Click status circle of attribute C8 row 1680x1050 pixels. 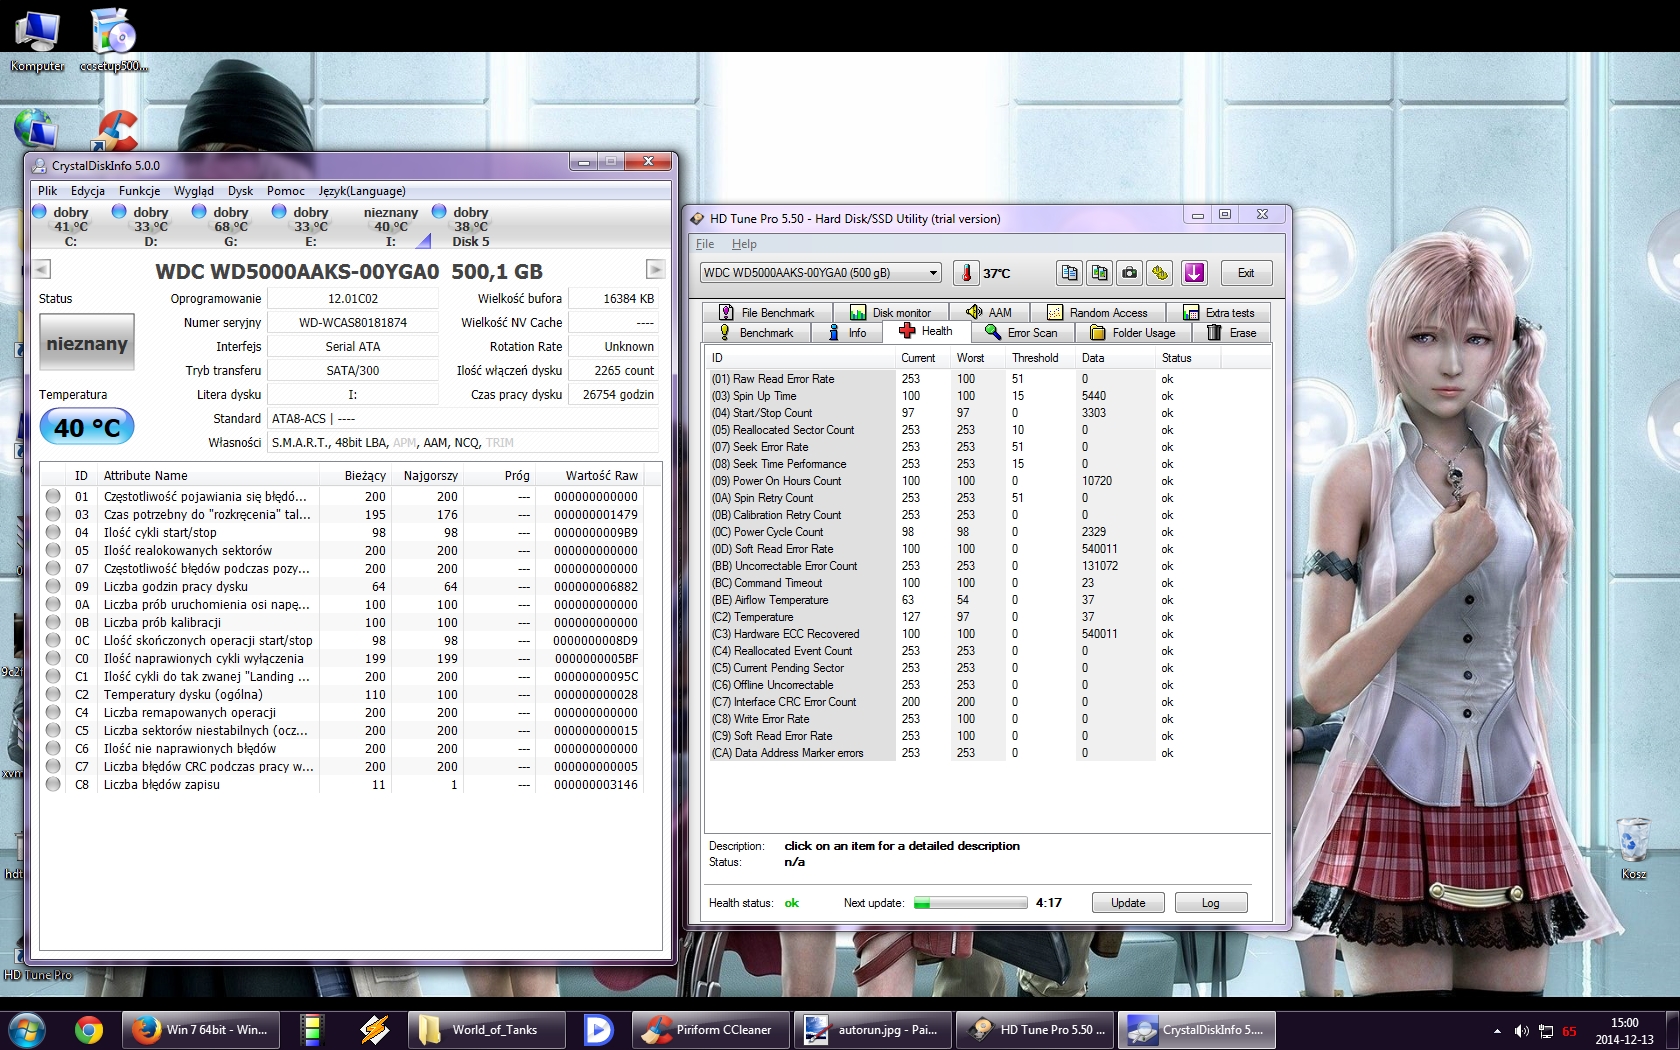pyautogui.click(x=53, y=785)
